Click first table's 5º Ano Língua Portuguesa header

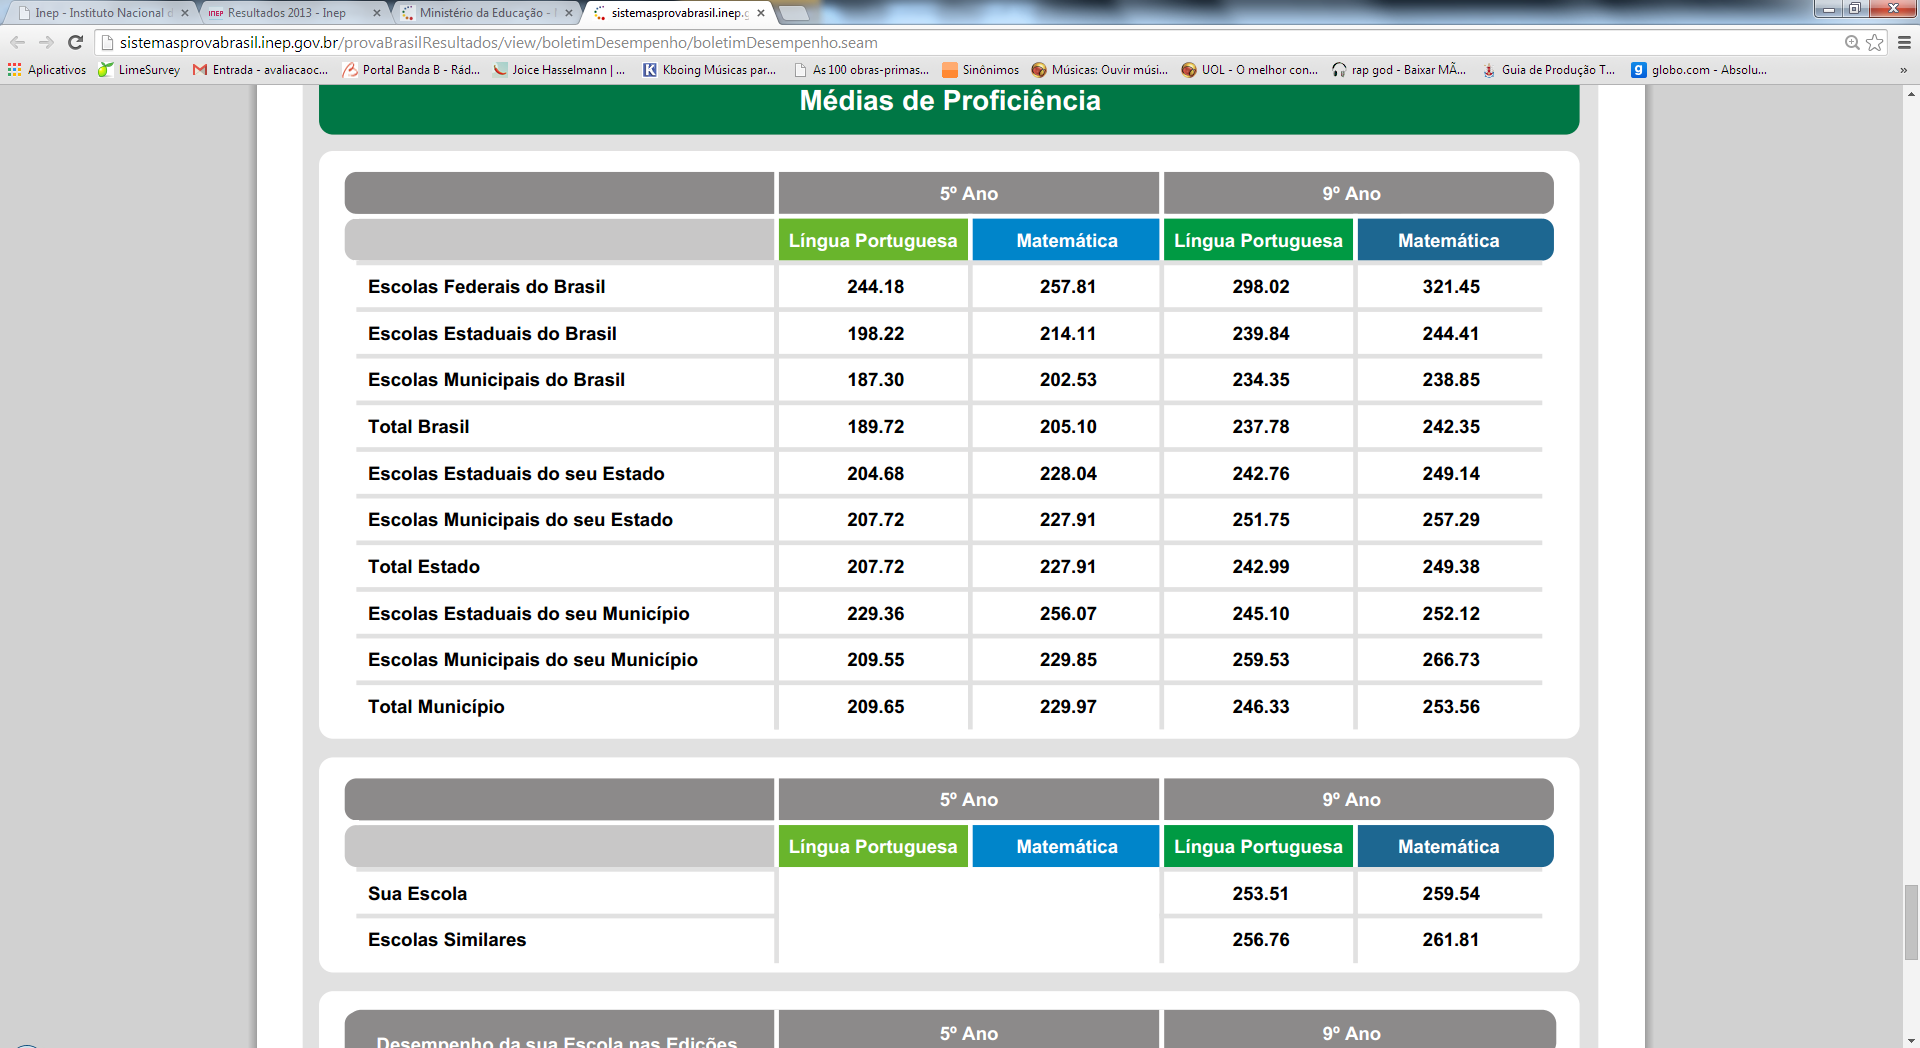coord(873,240)
